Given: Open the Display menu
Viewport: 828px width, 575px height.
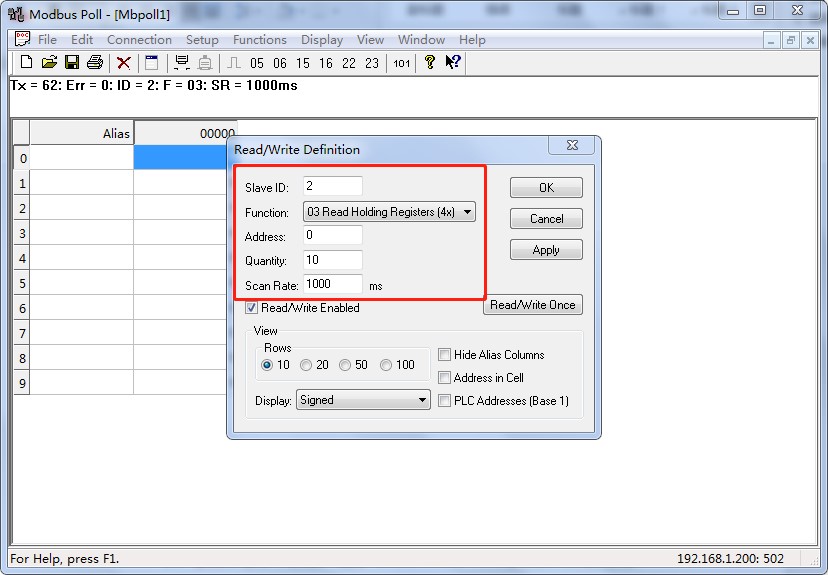Looking at the screenshot, I should click(x=322, y=40).
